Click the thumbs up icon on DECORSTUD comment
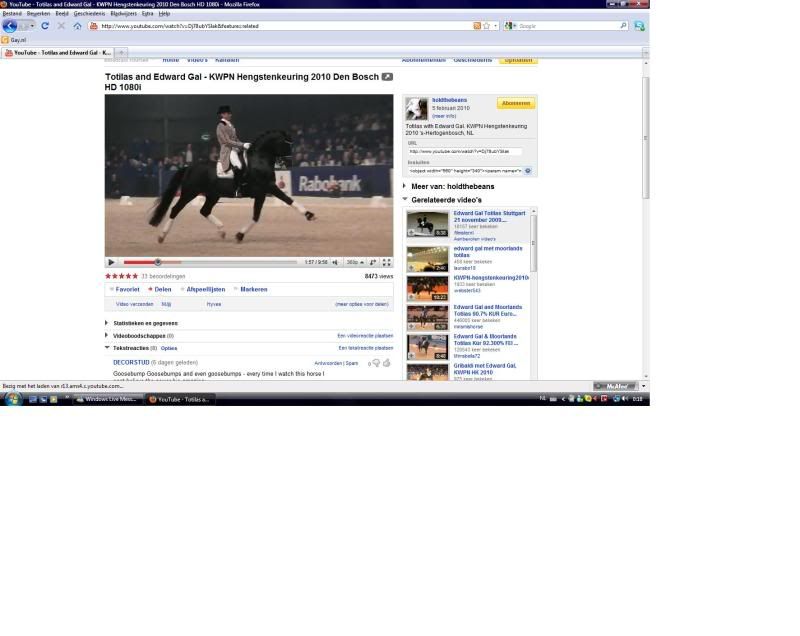 click(386, 363)
